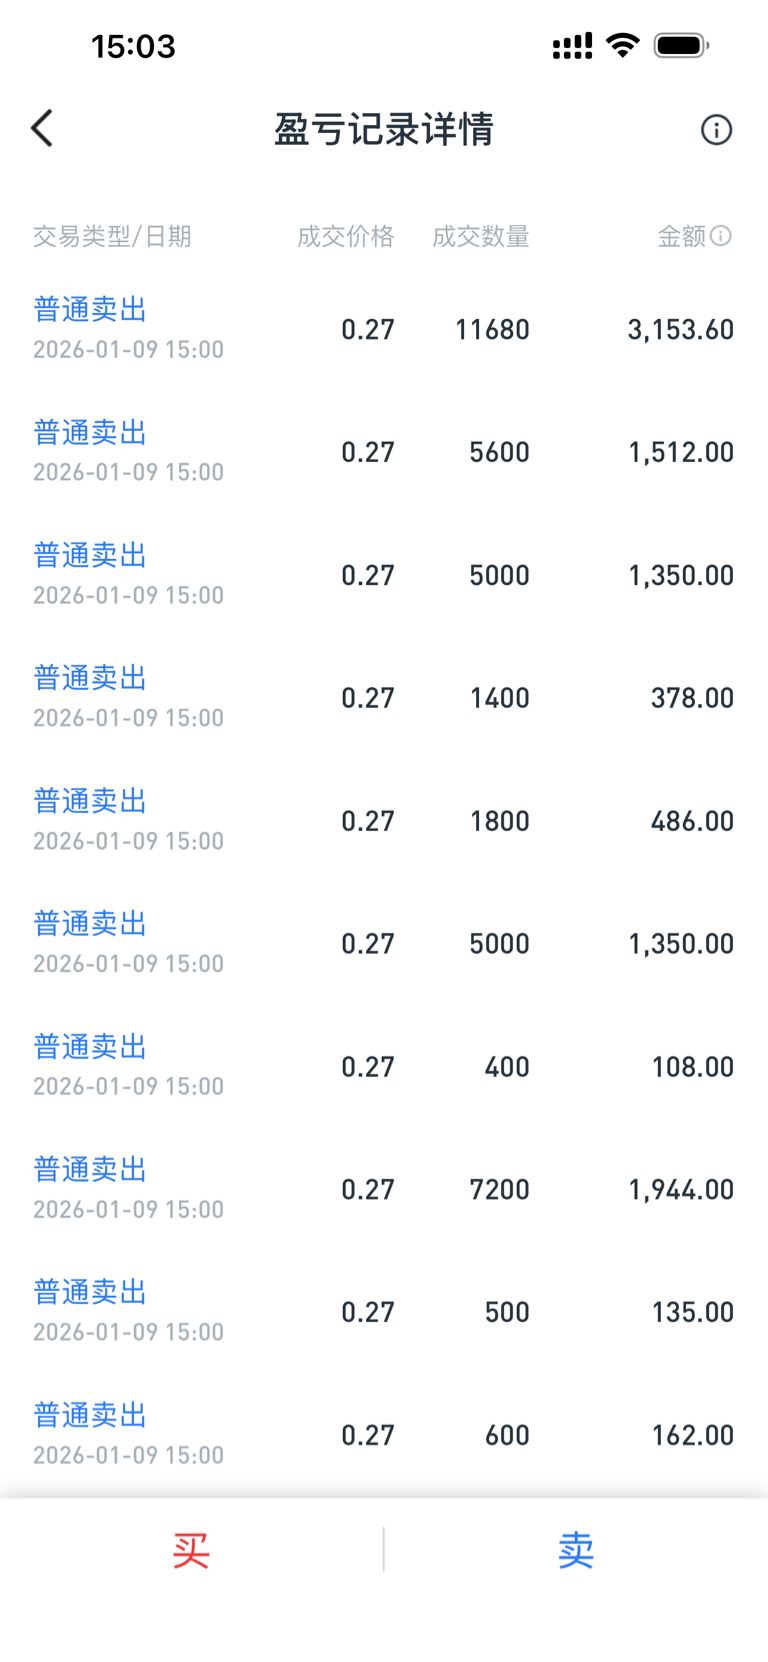Tap the 成交数量 column header

point(480,237)
